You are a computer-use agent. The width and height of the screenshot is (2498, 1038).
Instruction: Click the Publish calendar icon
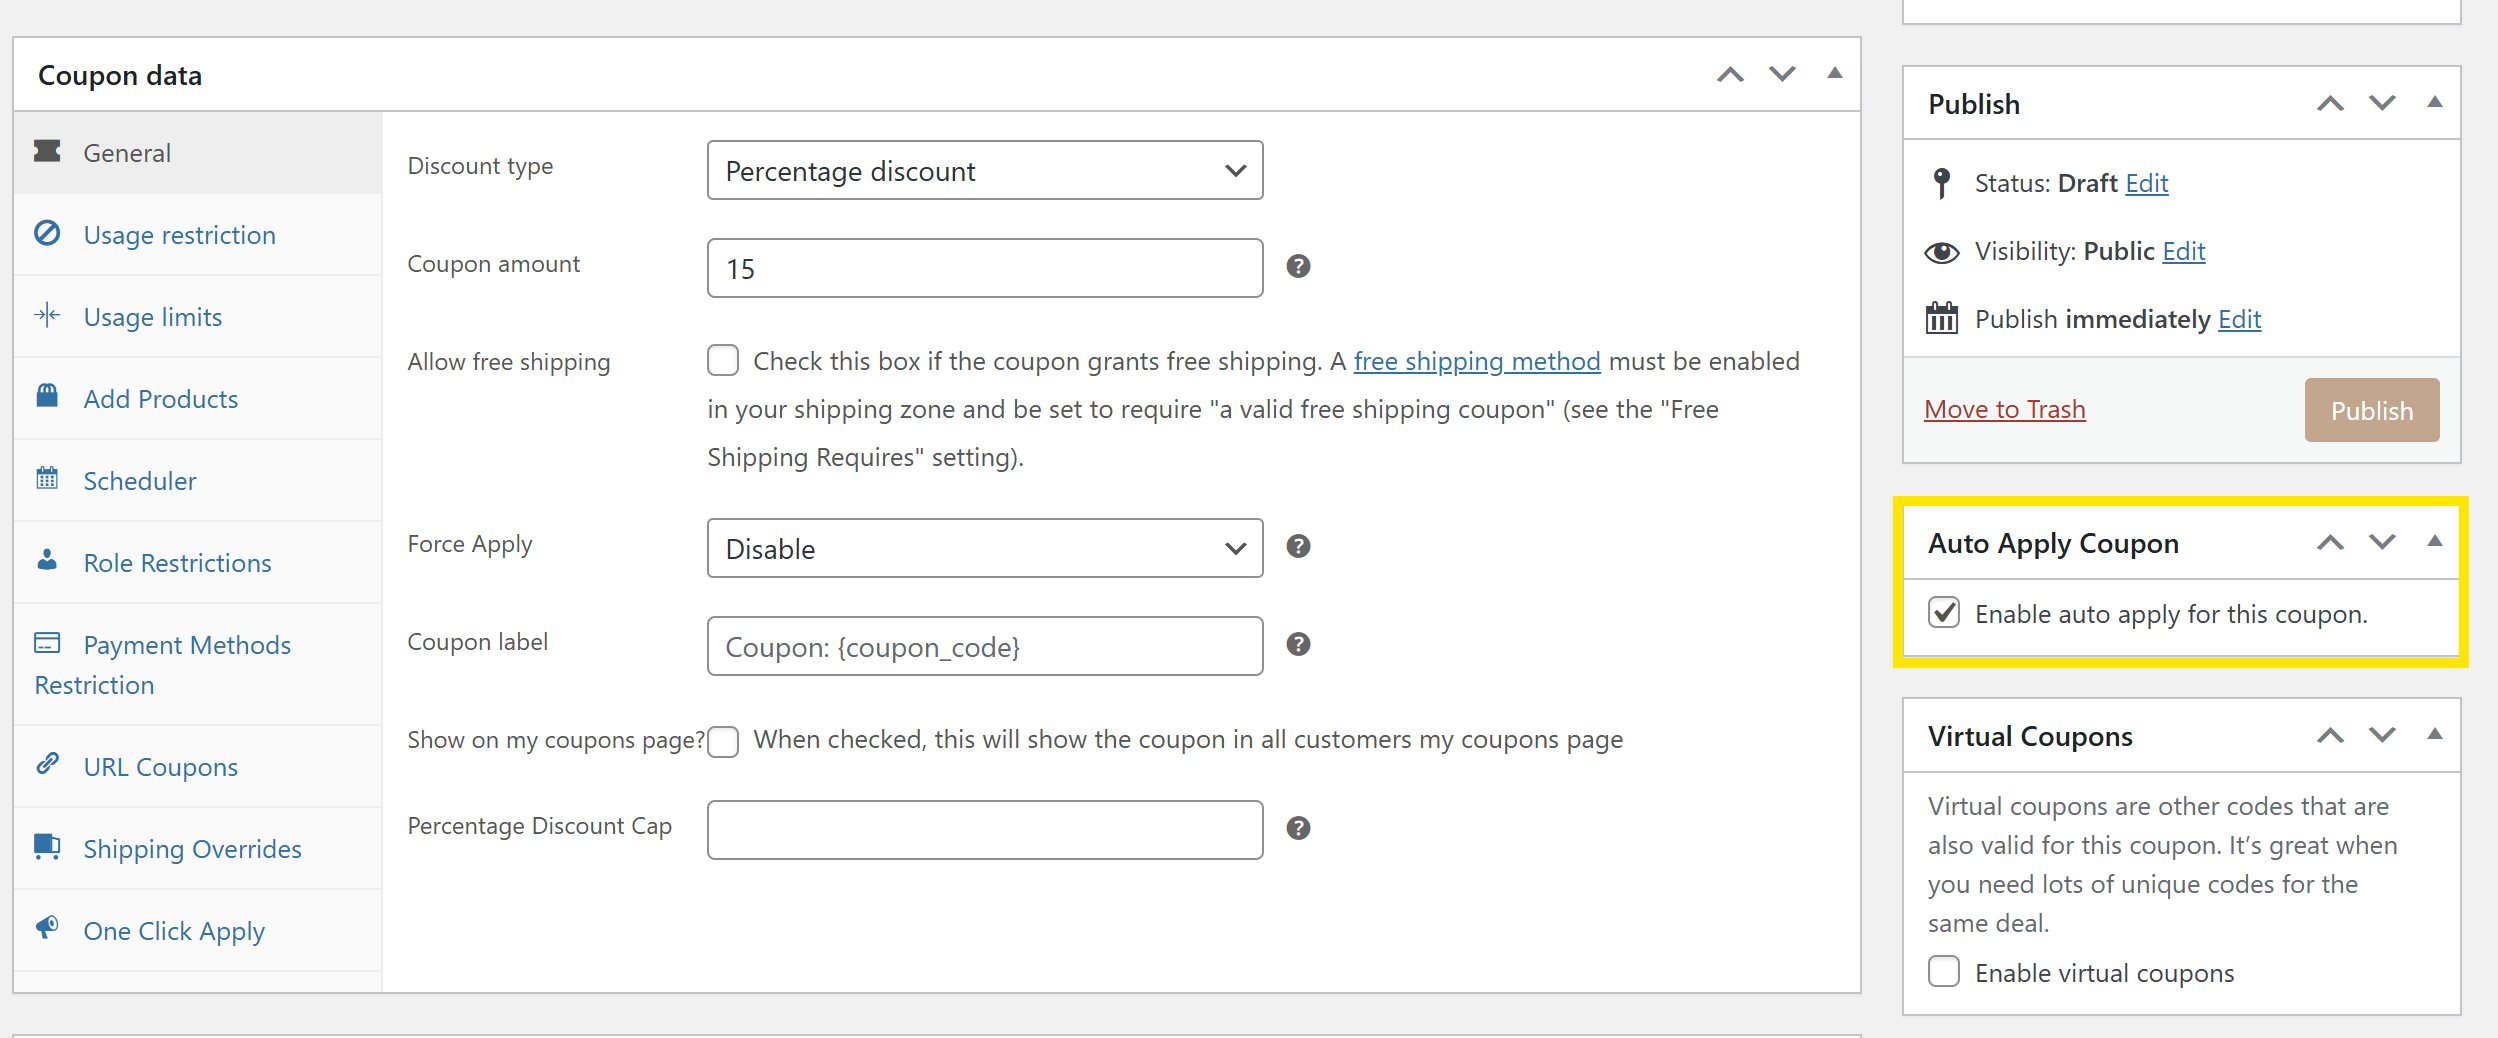pos(1942,318)
